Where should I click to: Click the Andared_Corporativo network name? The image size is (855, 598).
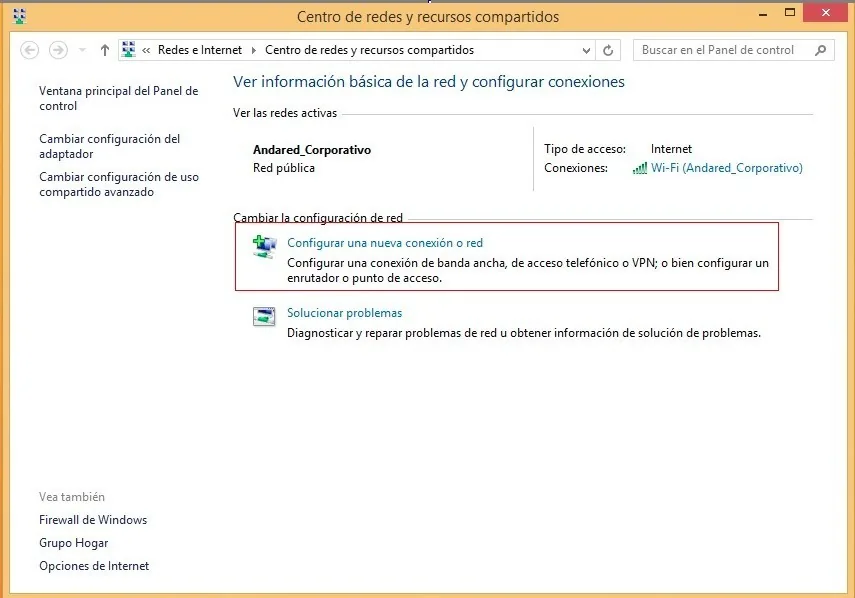[x=312, y=150]
